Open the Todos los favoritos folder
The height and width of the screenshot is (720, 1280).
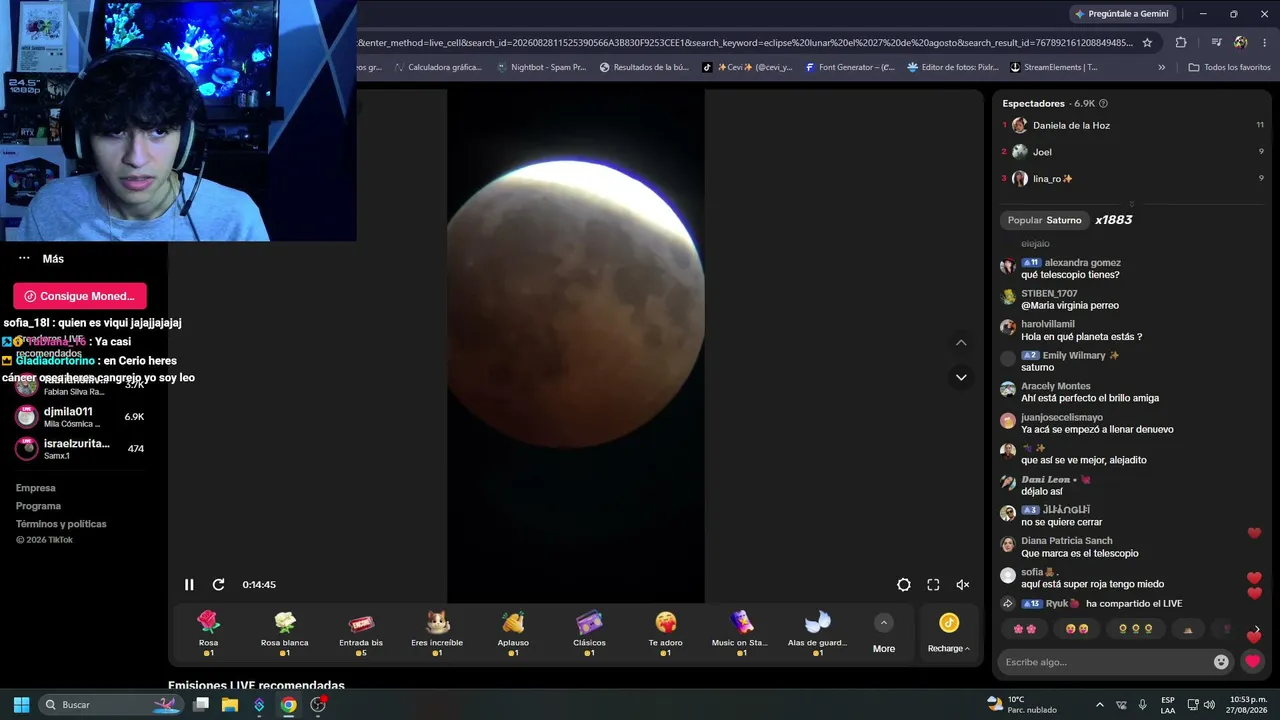click(x=1229, y=68)
